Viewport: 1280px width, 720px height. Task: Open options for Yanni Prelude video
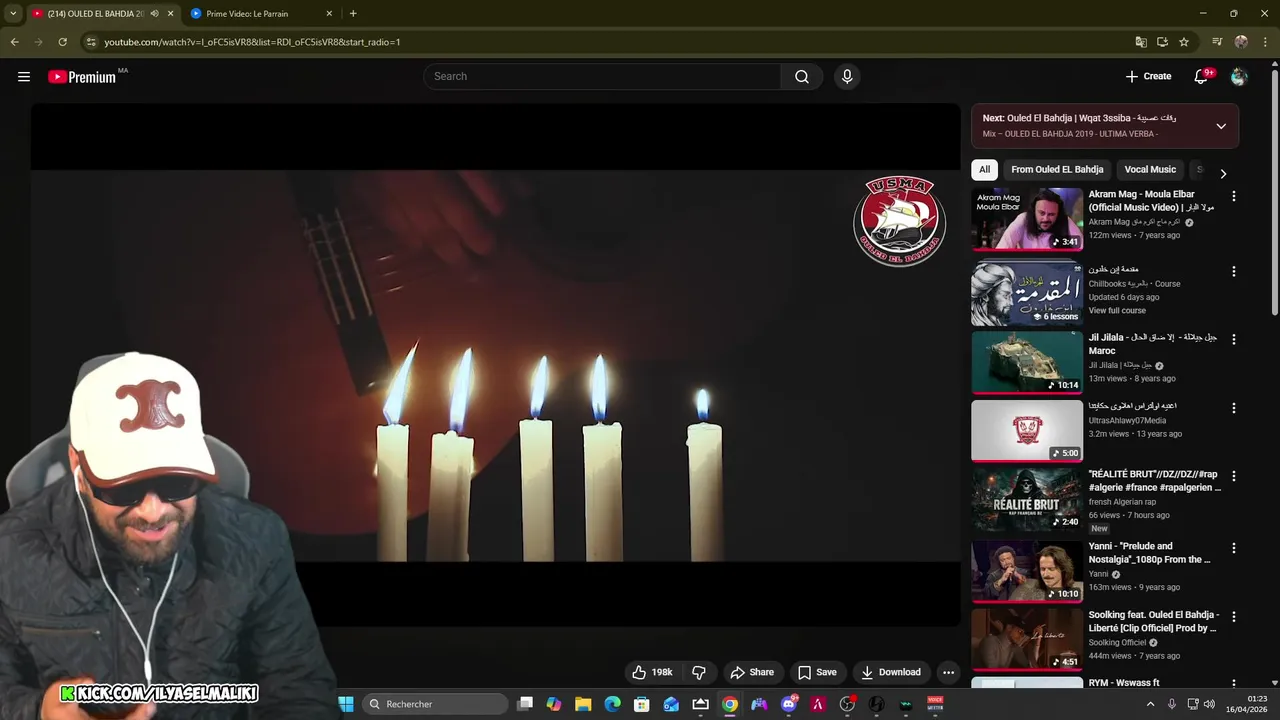(1233, 548)
